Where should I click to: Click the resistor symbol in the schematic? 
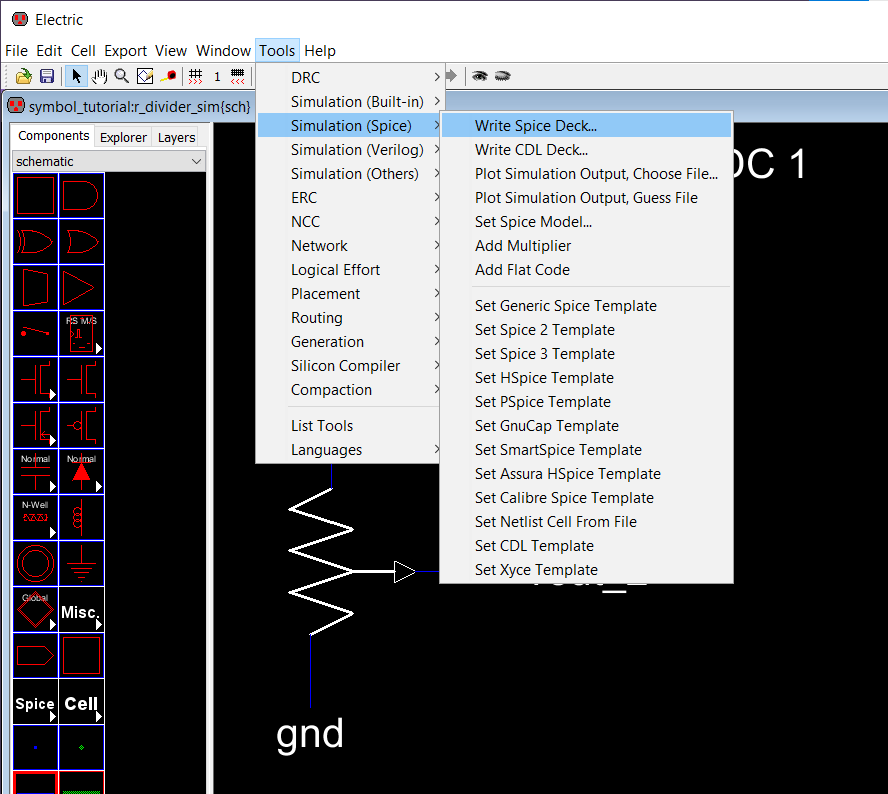(320, 560)
